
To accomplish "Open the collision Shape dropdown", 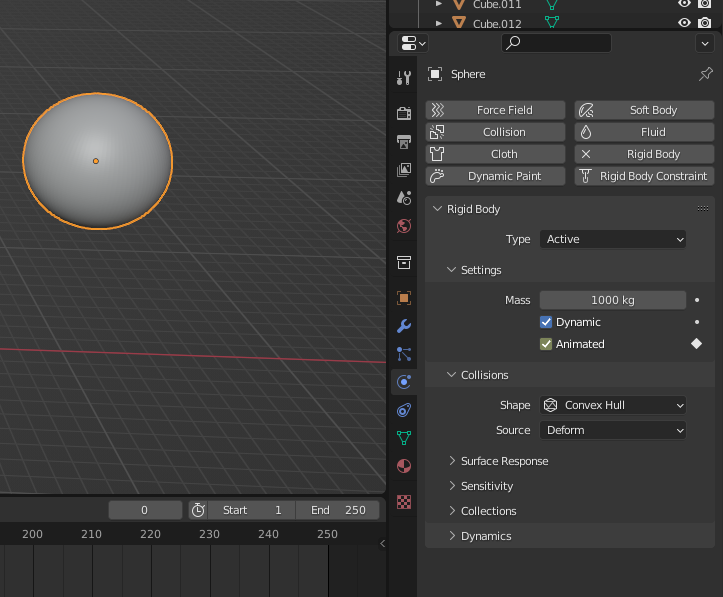I will [x=612, y=405].
